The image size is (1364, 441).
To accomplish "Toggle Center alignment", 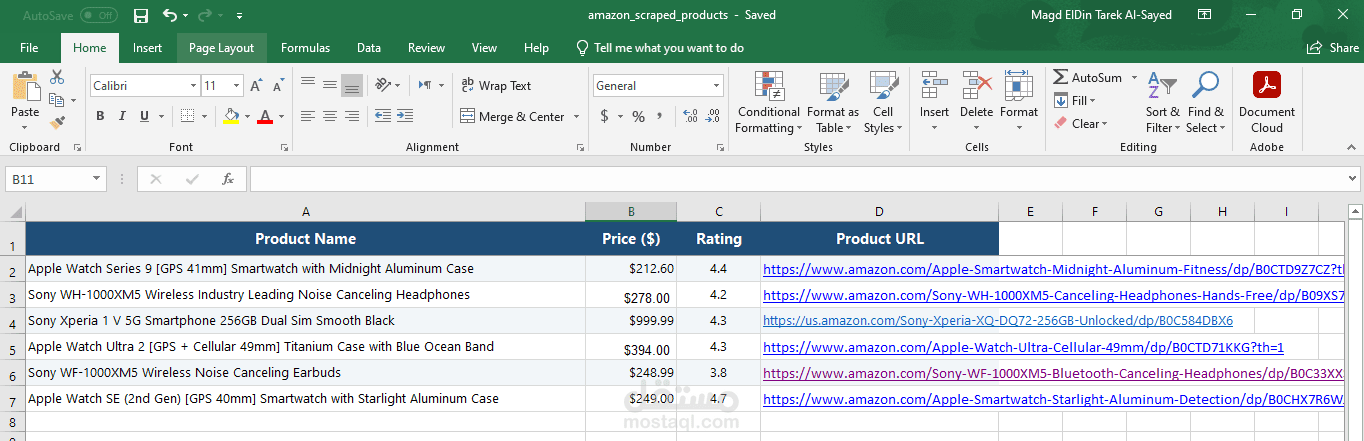I will 329,117.
